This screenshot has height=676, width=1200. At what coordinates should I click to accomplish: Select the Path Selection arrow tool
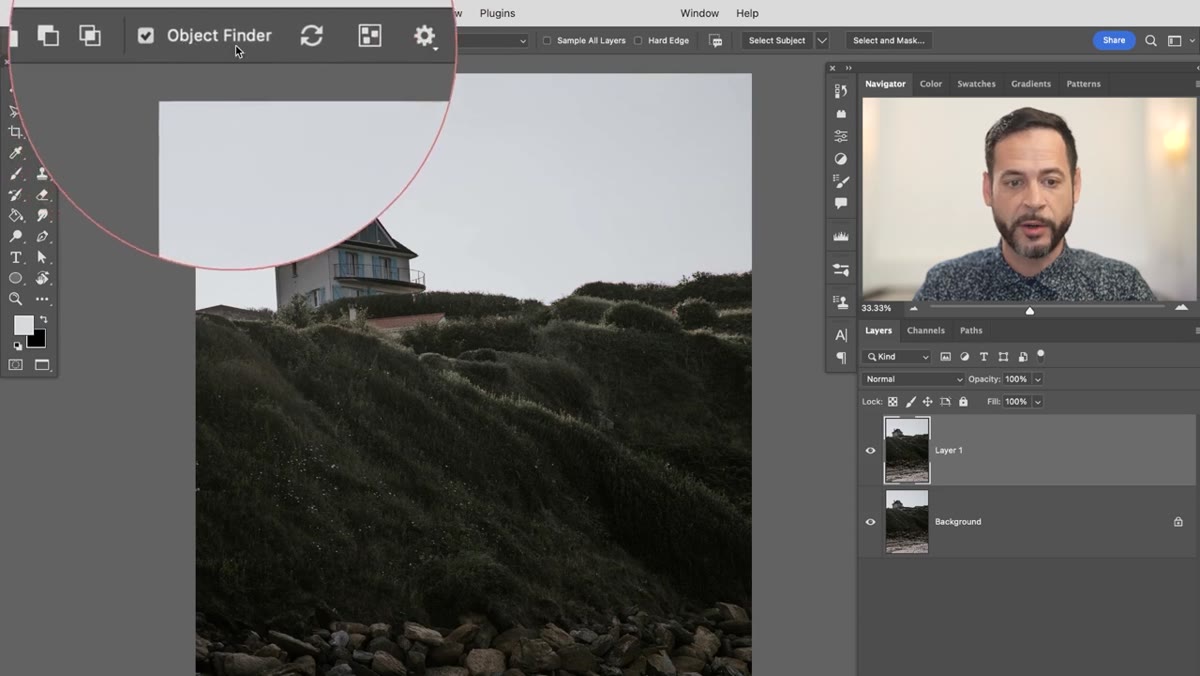(x=42, y=258)
